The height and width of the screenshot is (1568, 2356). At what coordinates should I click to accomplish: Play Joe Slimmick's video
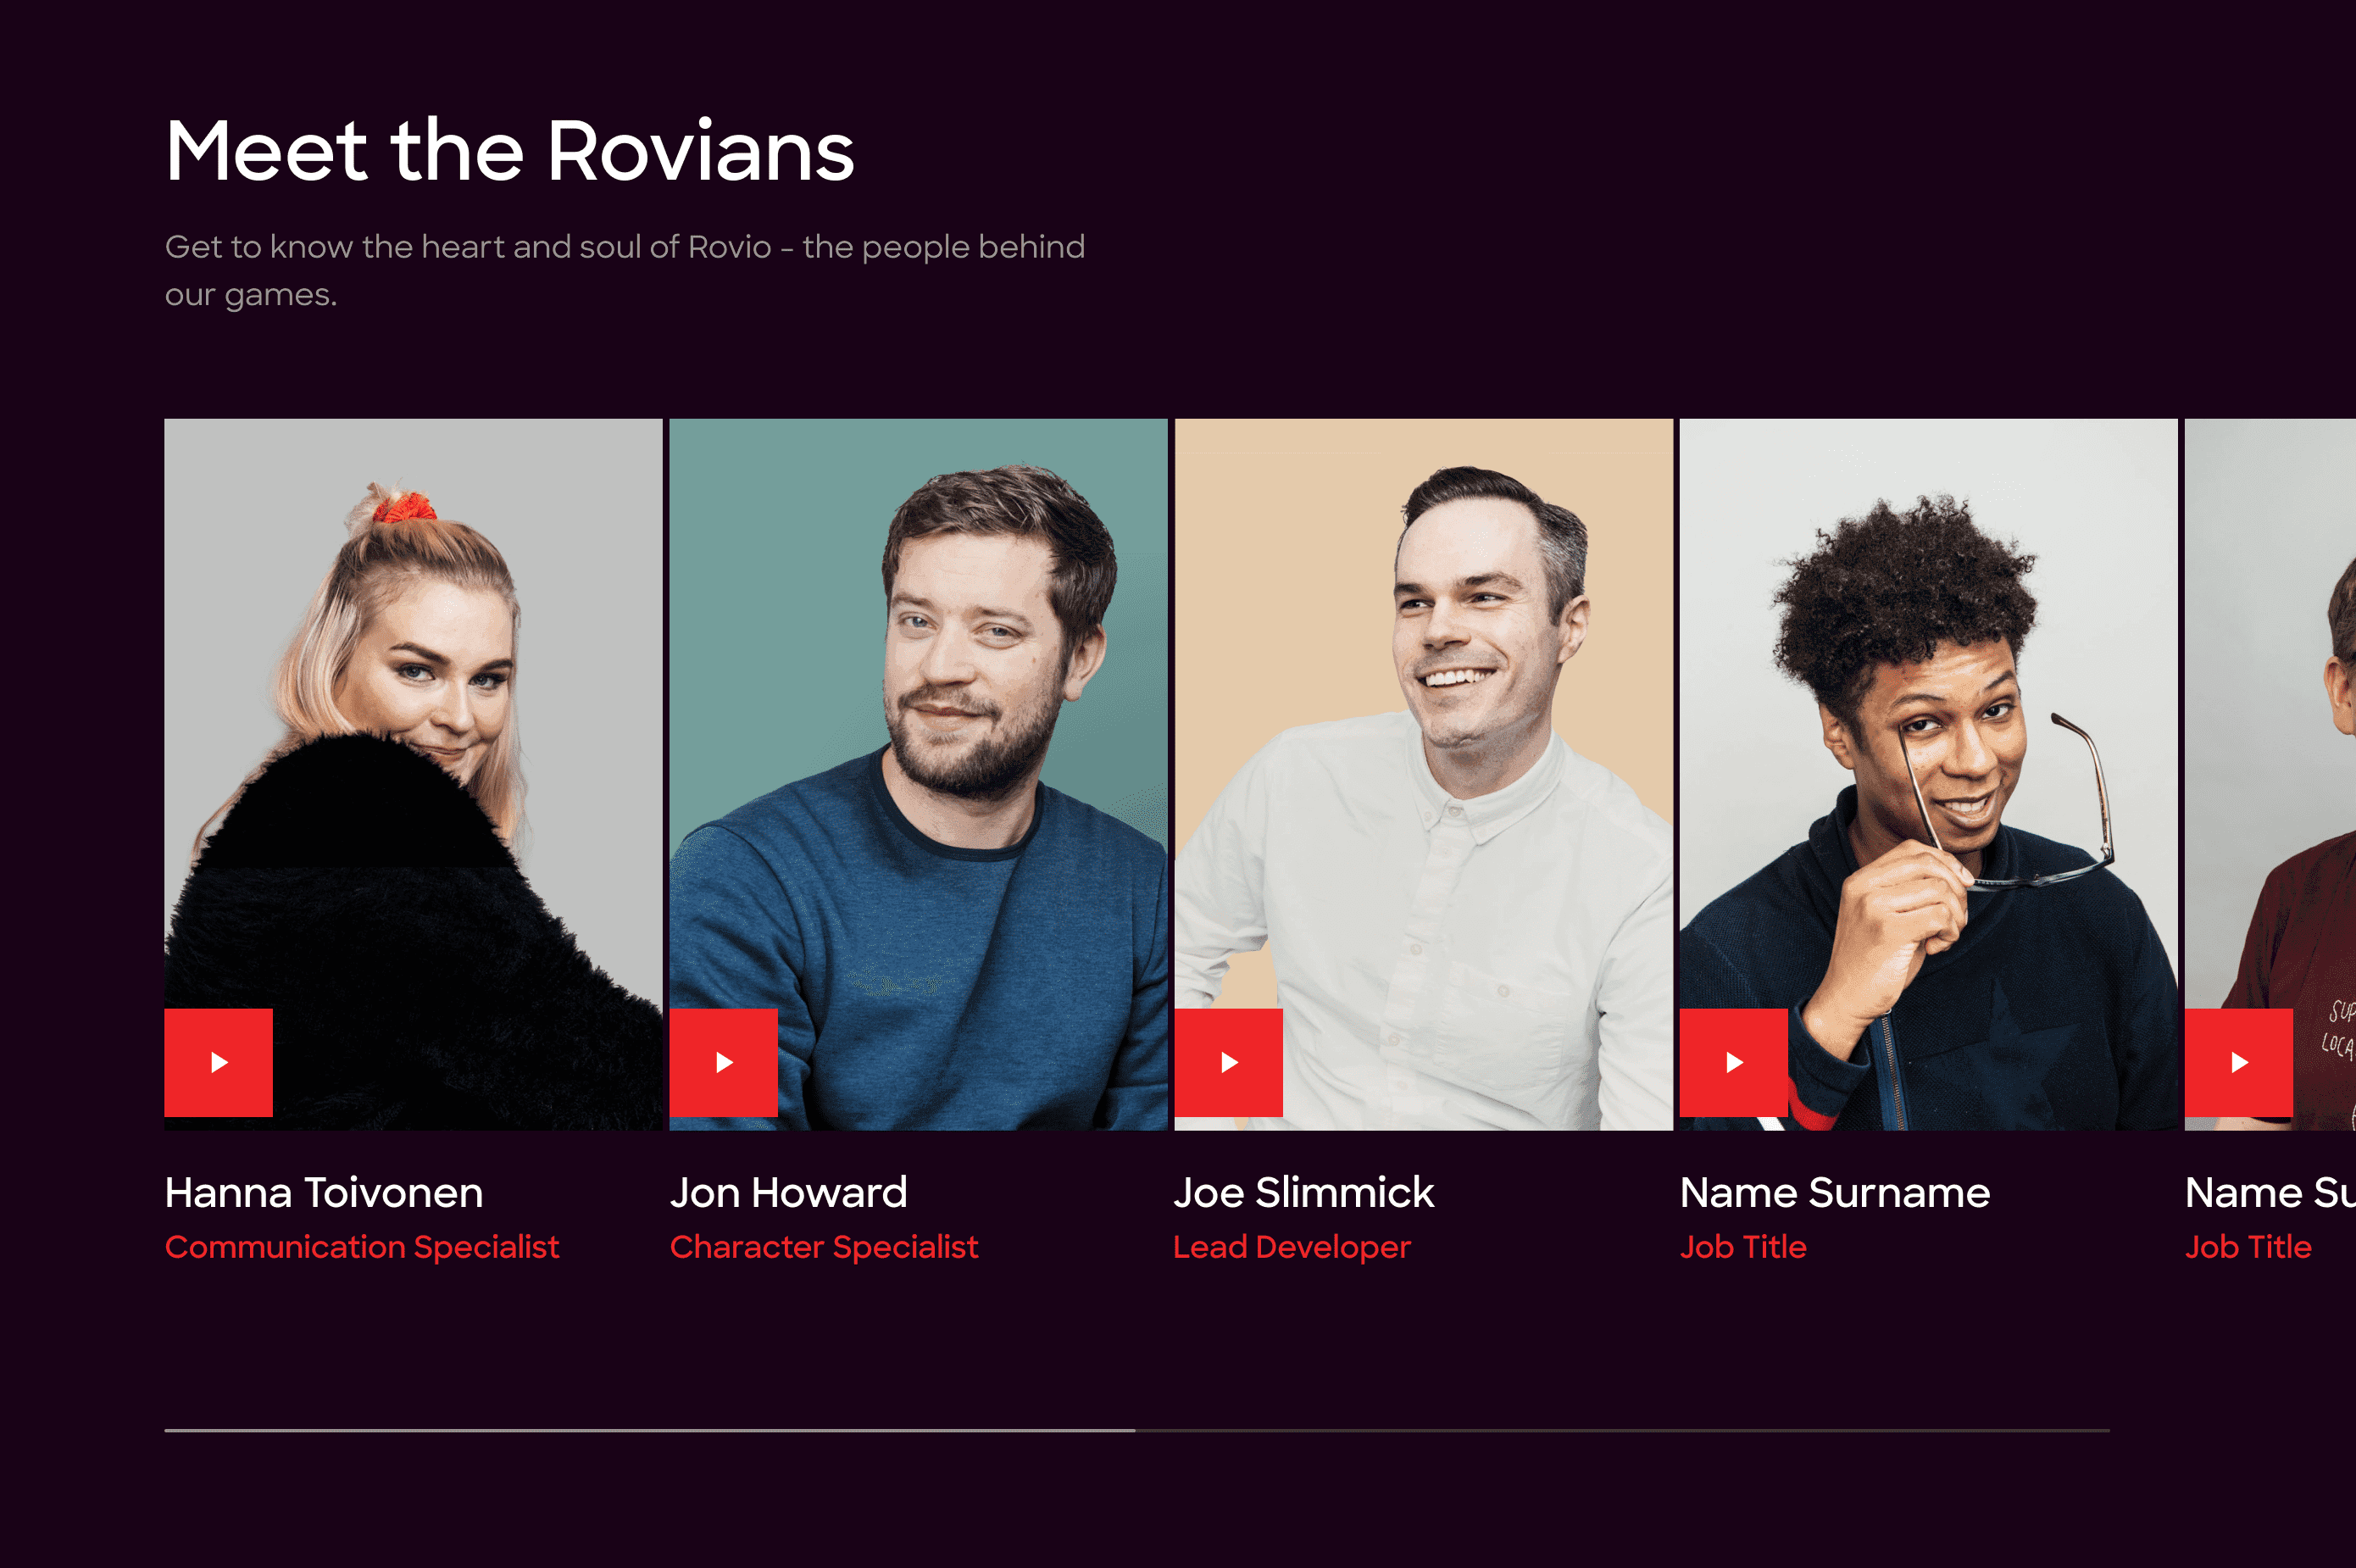pos(1228,1062)
